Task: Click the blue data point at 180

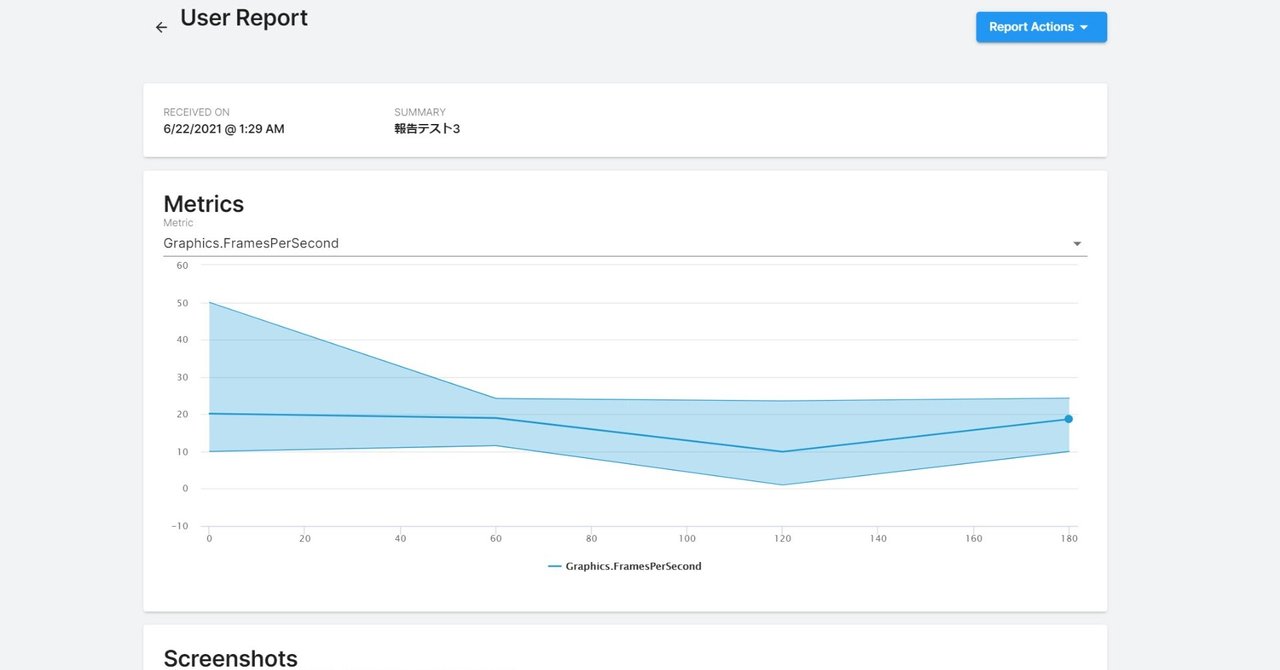Action: pyautogui.click(x=1069, y=419)
